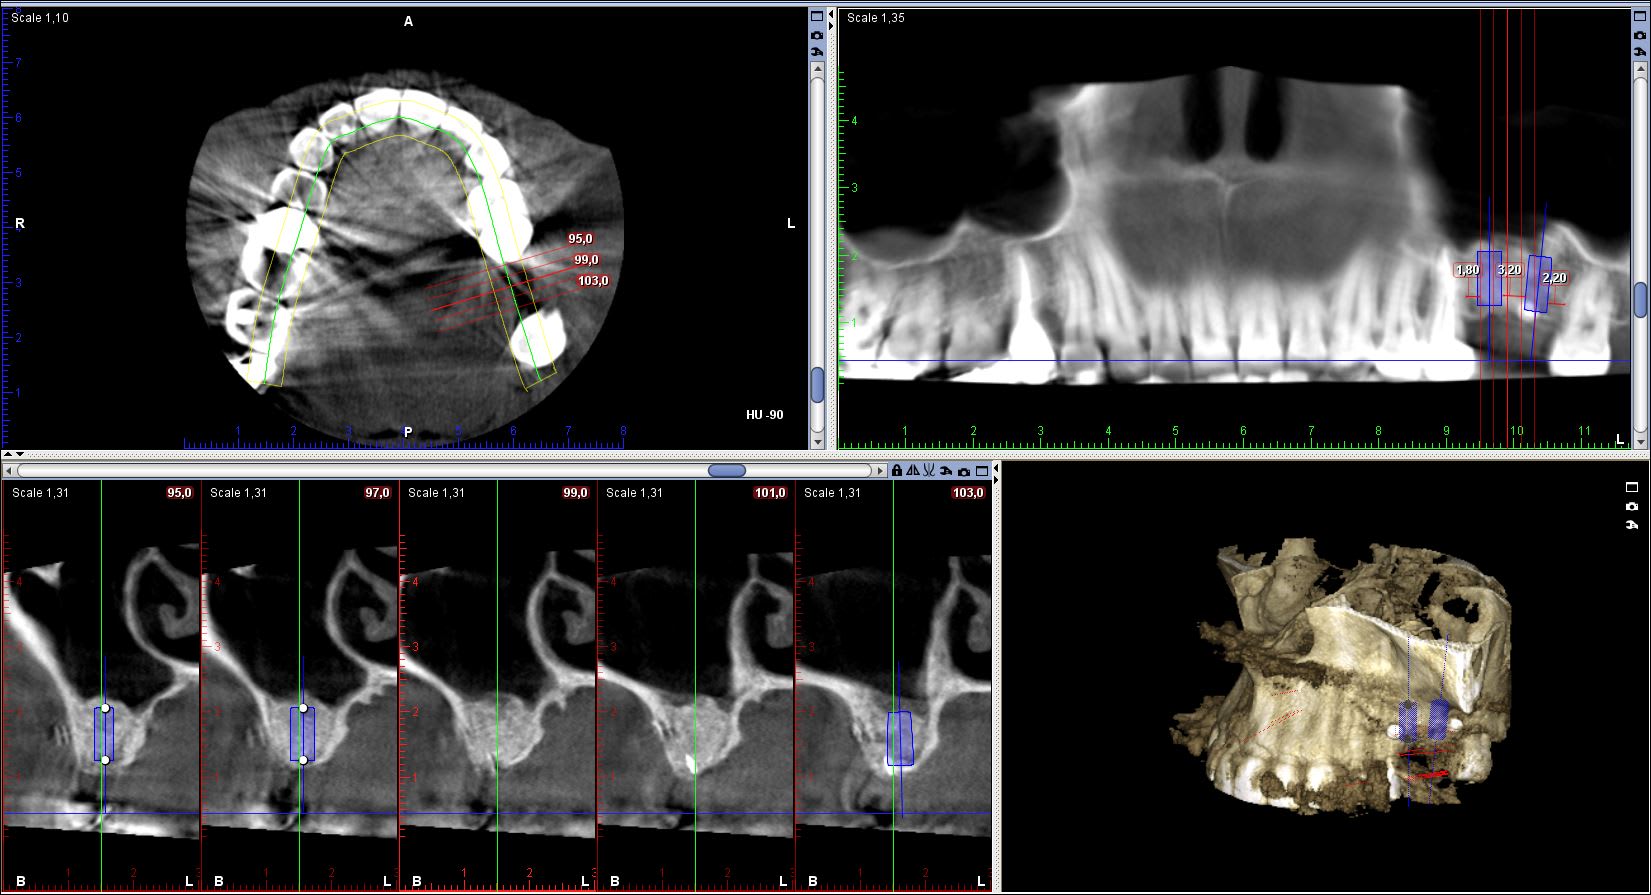The height and width of the screenshot is (895, 1651).
Task: Maximize the 3D rendering view
Action: 1632,488
